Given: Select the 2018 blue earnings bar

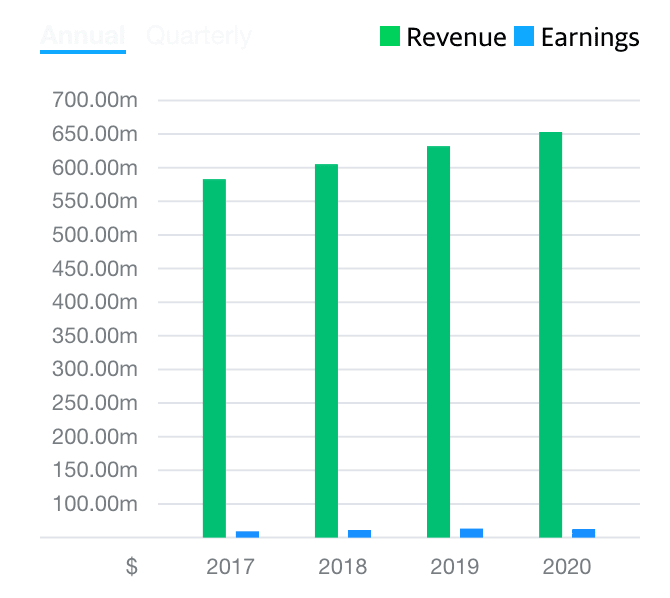Looking at the screenshot, I should pos(359,534).
